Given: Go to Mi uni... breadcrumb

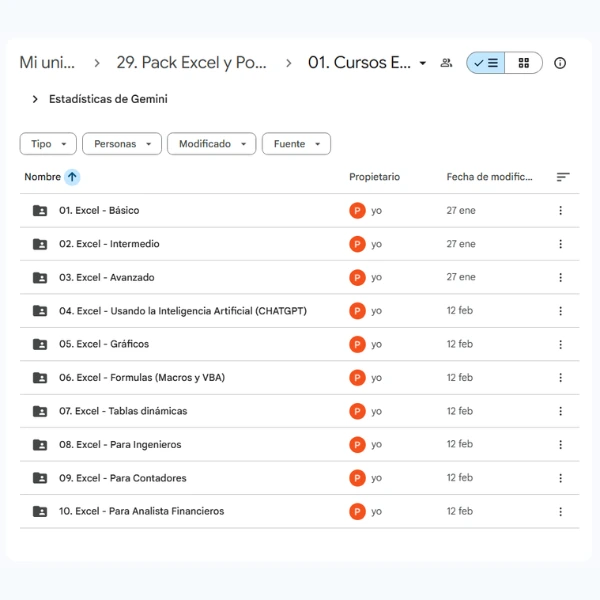Looking at the screenshot, I should [x=47, y=62].
